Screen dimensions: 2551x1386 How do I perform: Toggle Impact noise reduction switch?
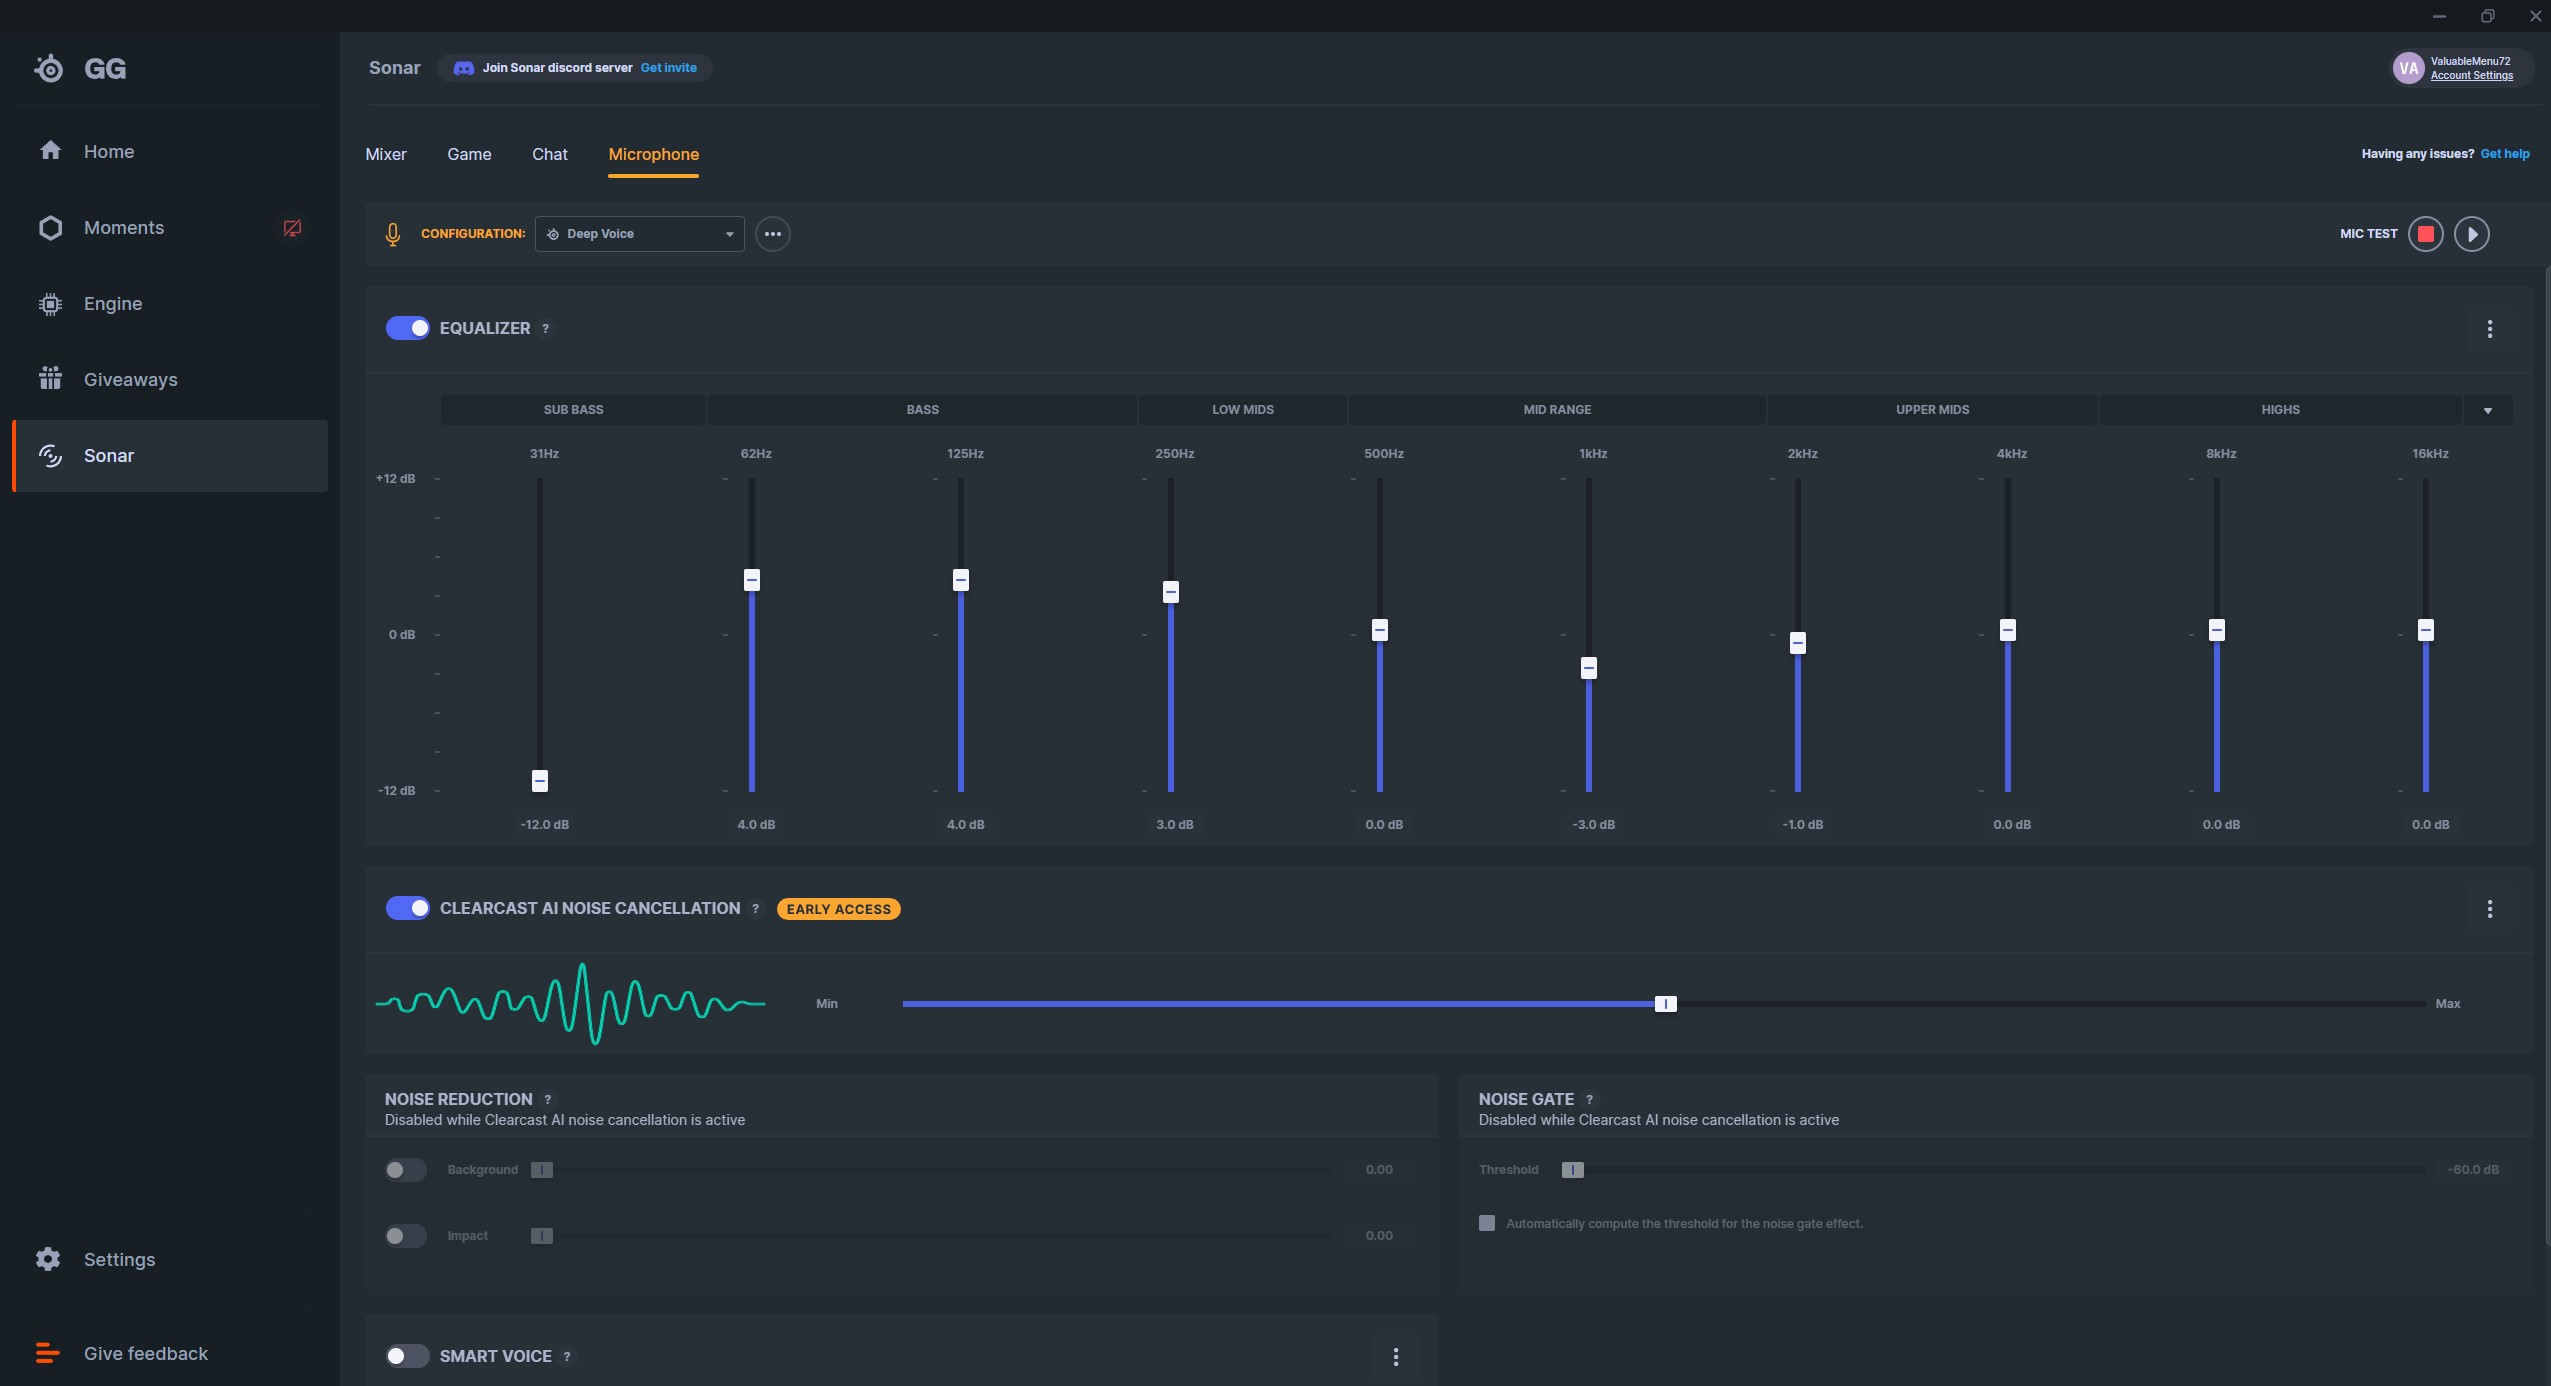(405, 1236)
